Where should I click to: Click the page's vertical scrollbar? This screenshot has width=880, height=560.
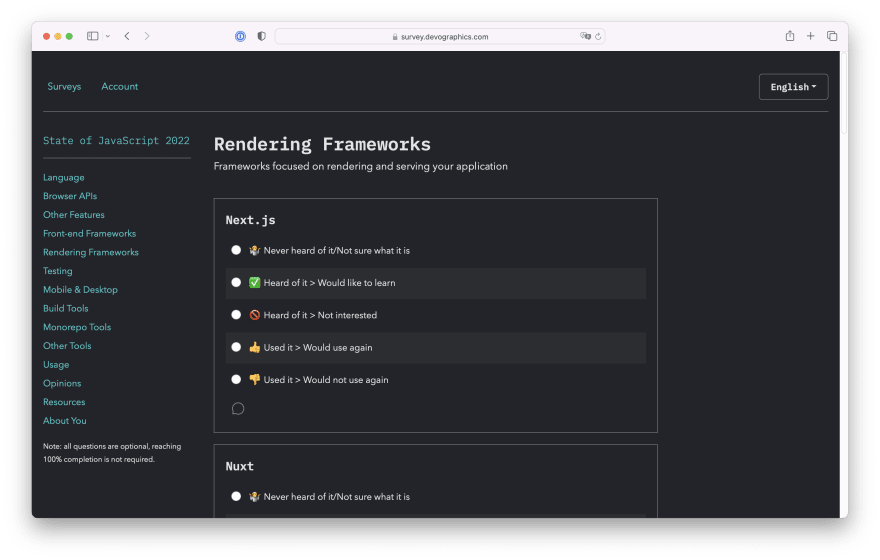coord(844,94)
